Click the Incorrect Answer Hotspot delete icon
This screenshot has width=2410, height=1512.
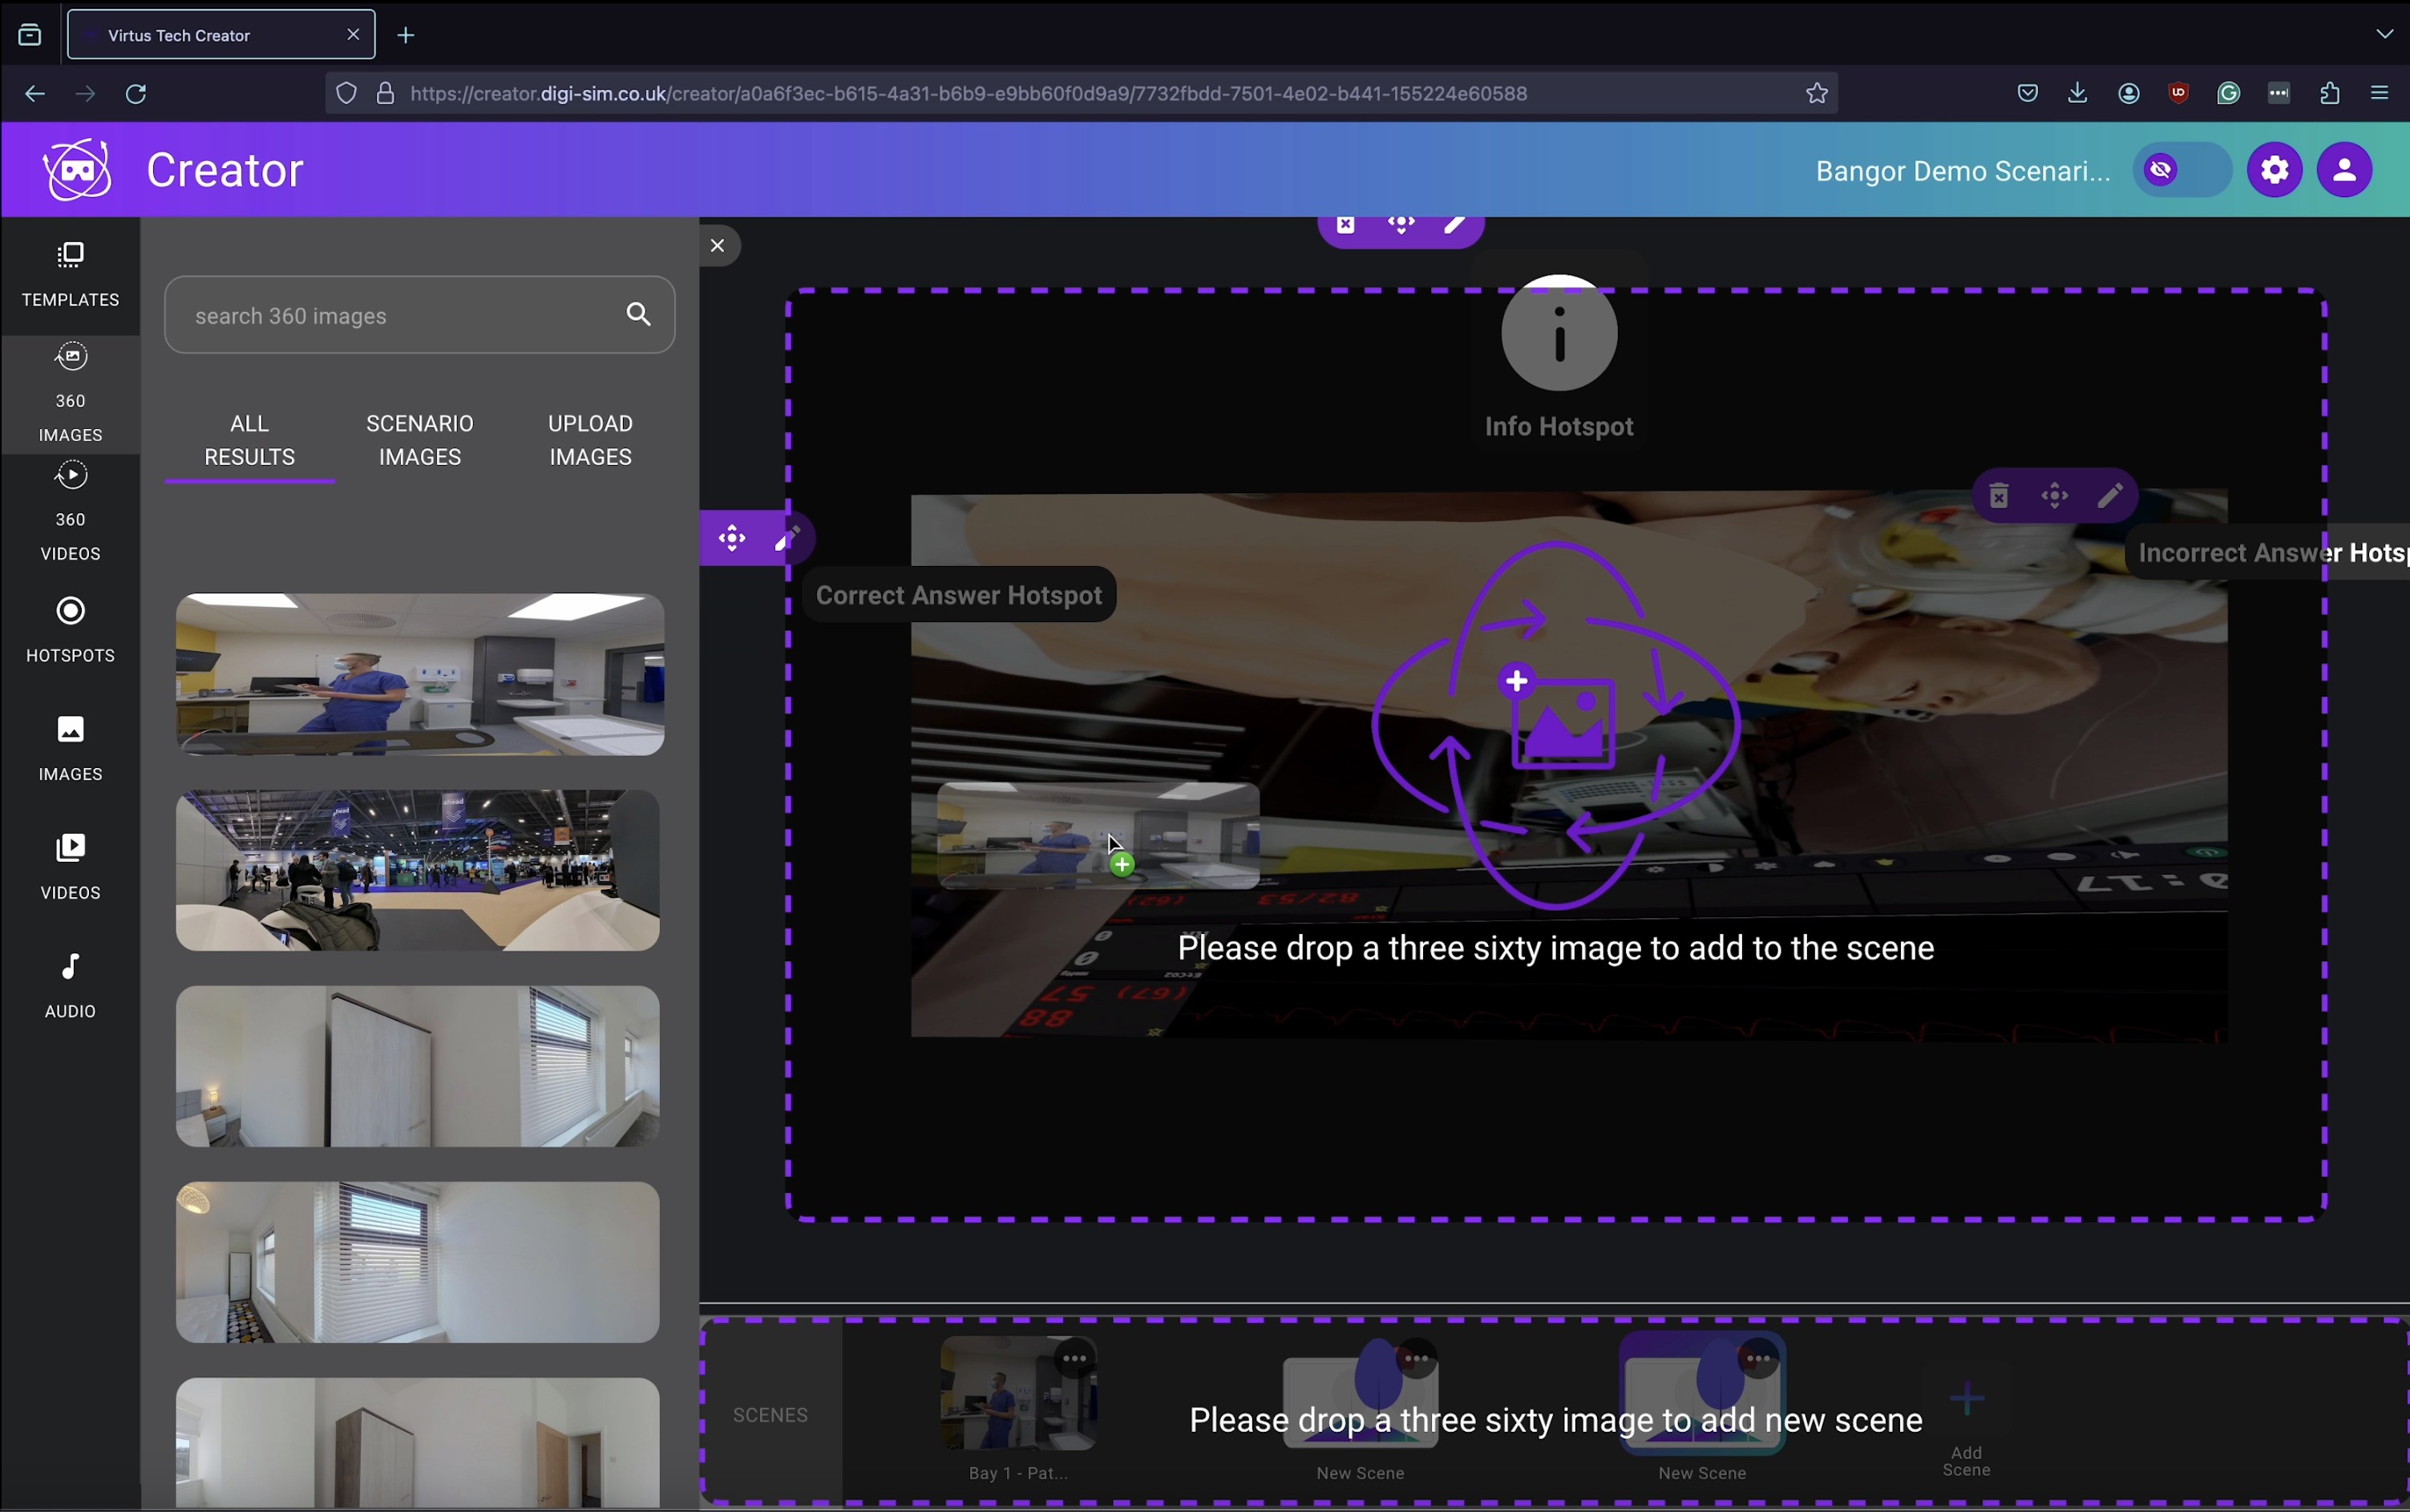tap(1998, 496)
